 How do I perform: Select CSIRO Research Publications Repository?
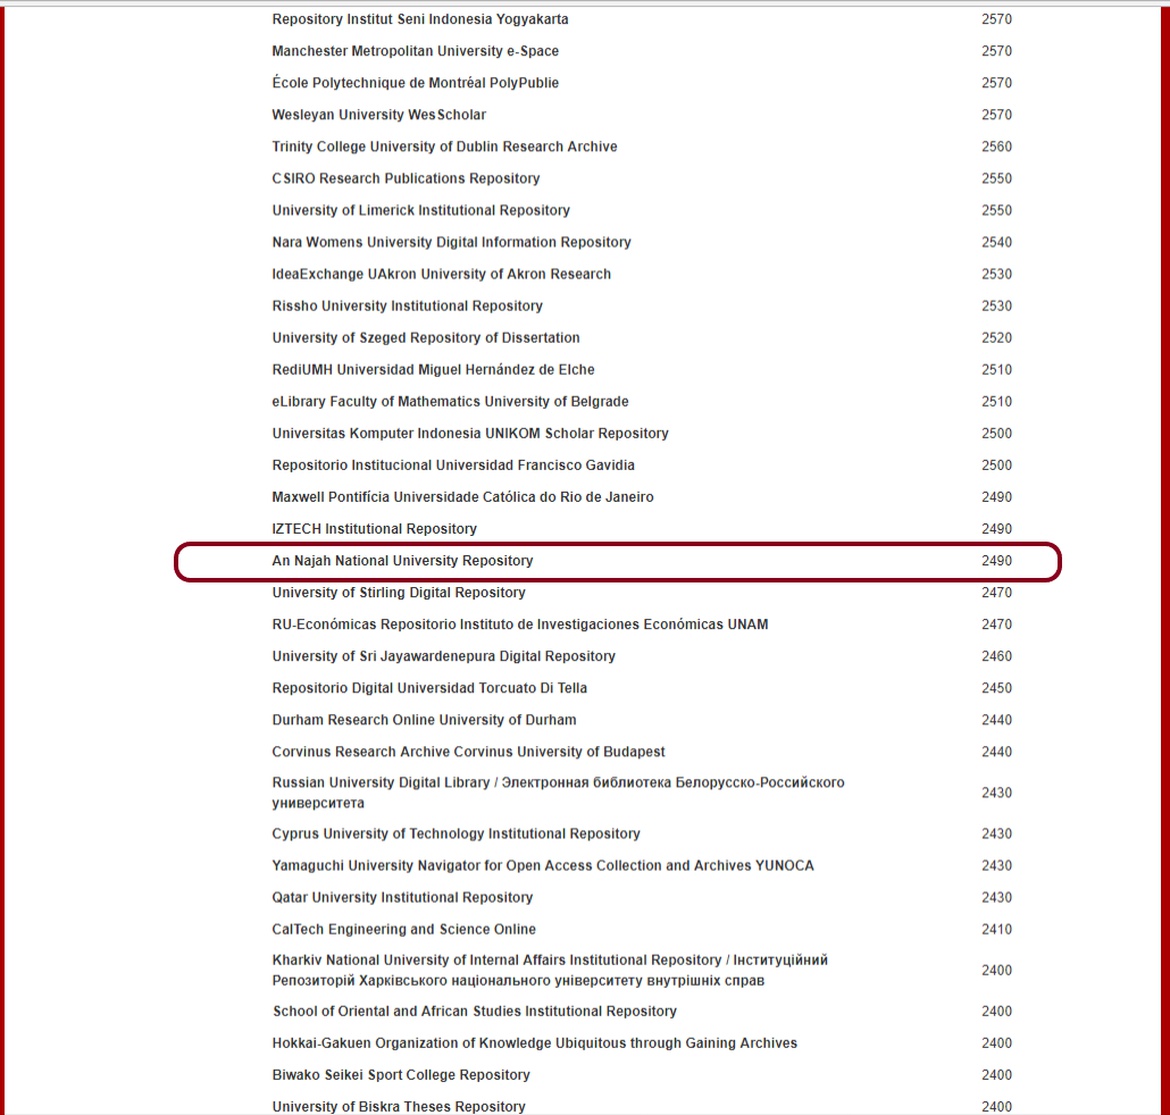coord(406,178)
